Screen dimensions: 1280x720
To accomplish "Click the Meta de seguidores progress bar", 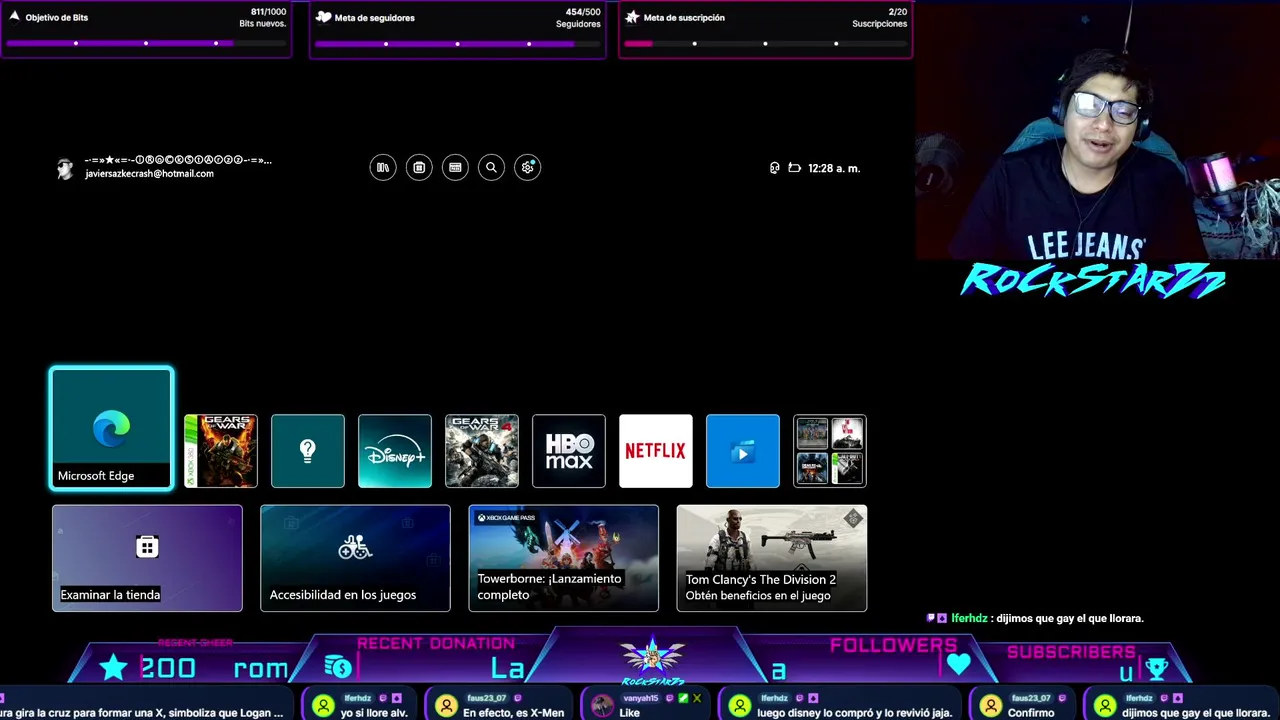I will [457, 43].
